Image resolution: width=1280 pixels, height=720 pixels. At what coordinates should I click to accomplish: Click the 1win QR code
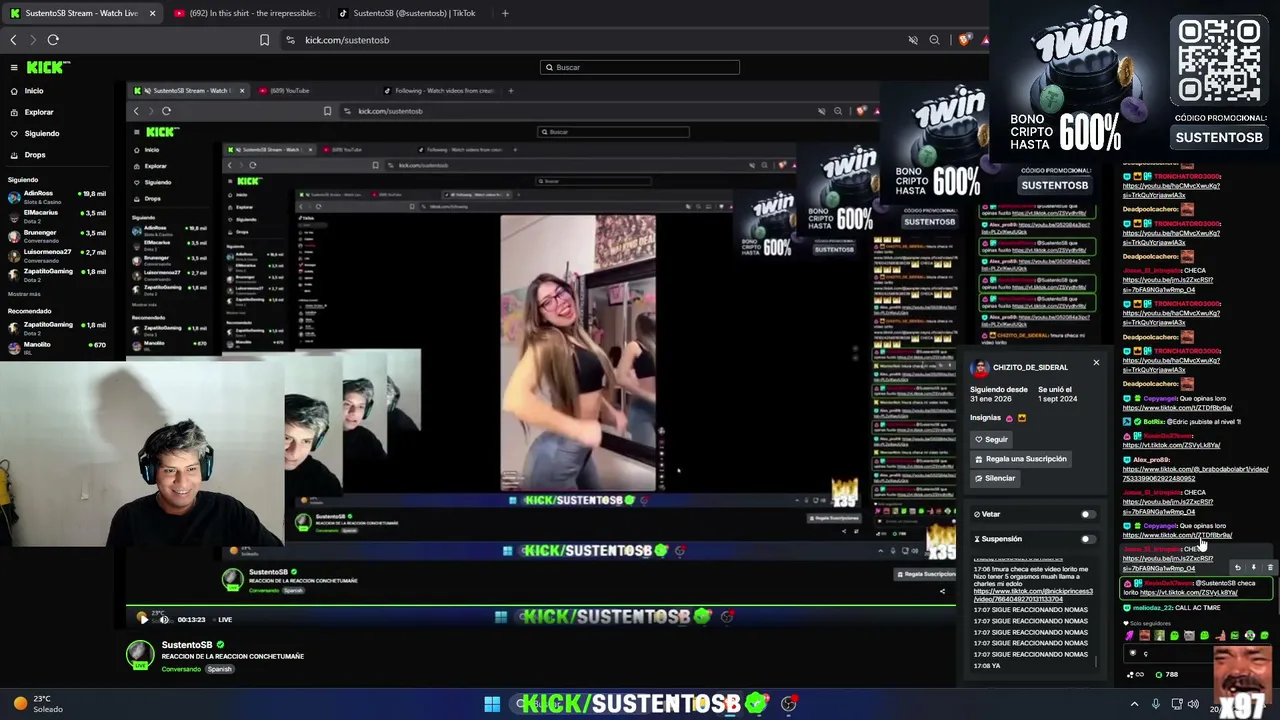click(1220, 59)
